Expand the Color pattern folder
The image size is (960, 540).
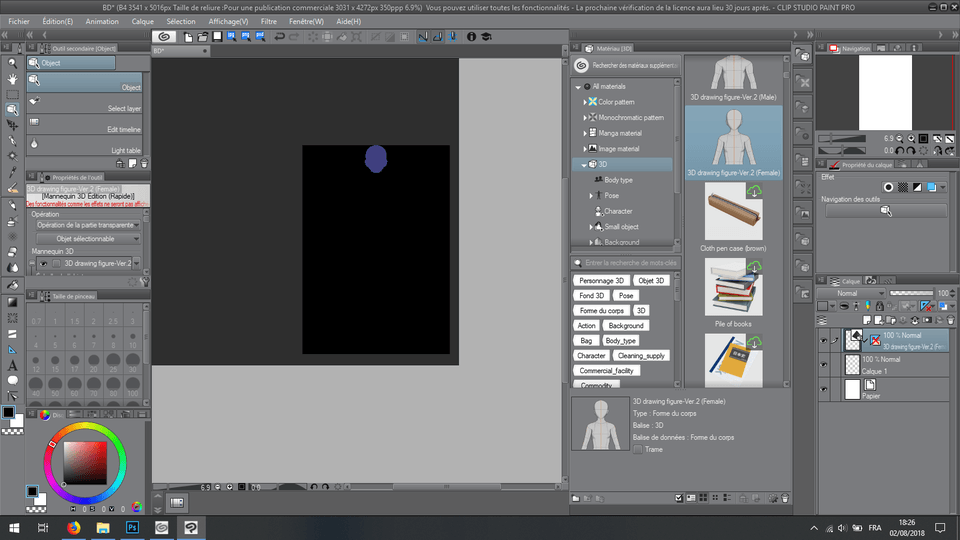585,102
